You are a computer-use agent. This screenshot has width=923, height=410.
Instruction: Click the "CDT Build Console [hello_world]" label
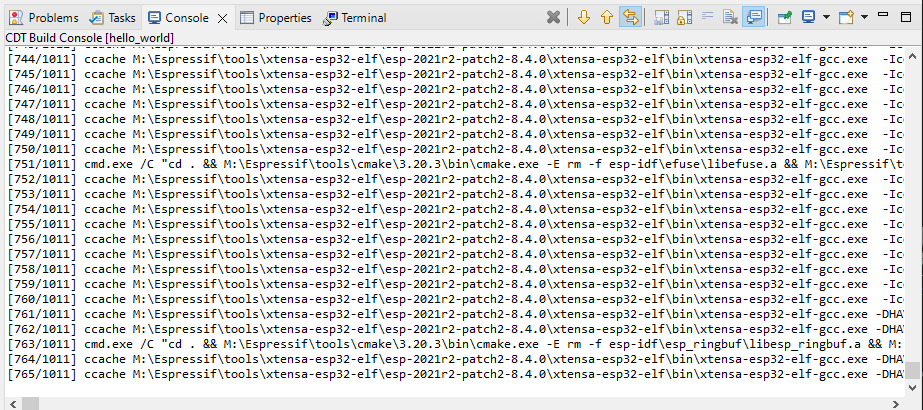[x=89, y=38]
